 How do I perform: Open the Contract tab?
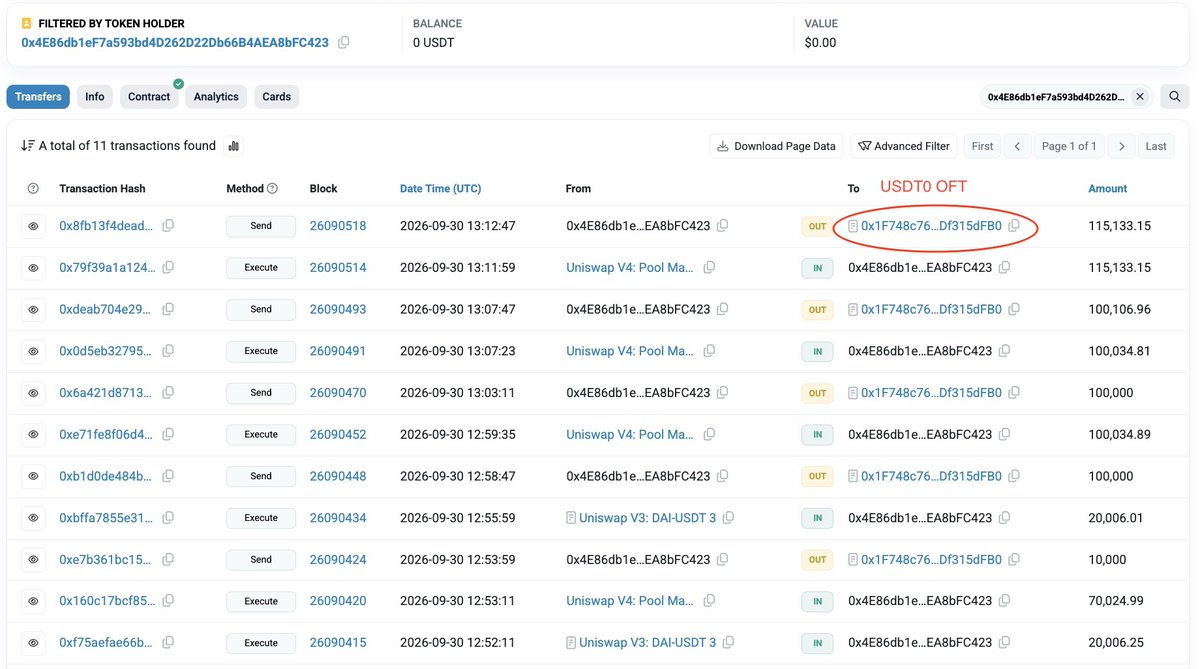point(149,97)
